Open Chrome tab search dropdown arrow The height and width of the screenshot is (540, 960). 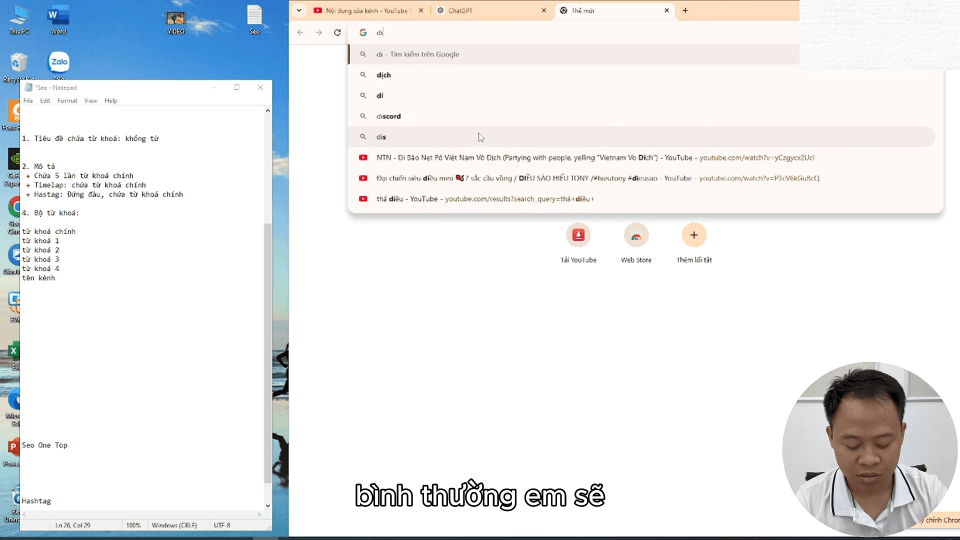(x=299, y=10)
